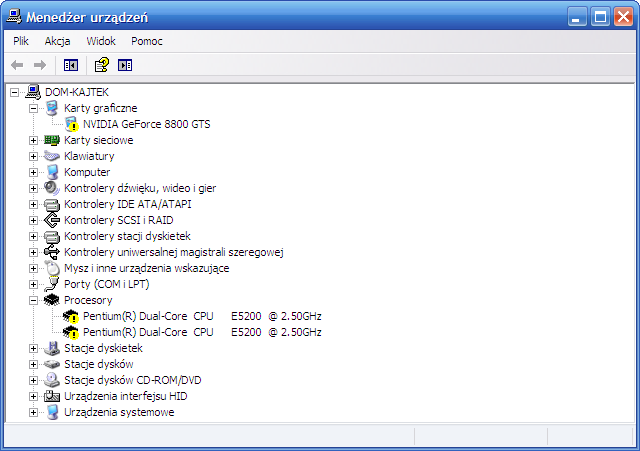Close the Menedżer urządzeń window
The width and height of the screenshot is (640, 451).
[x=624, y=17]
